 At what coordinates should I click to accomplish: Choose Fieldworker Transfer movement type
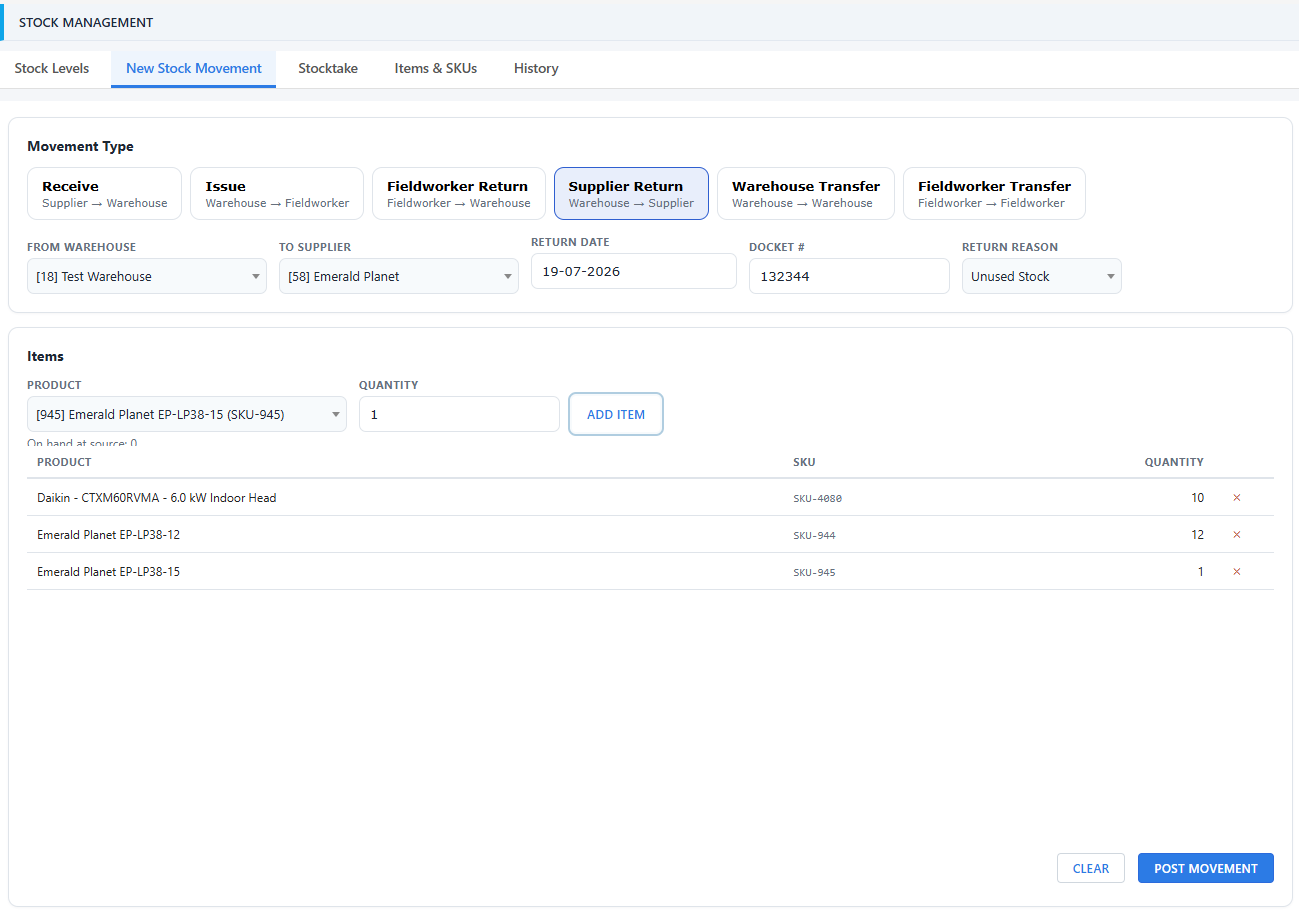pos(994,193)
